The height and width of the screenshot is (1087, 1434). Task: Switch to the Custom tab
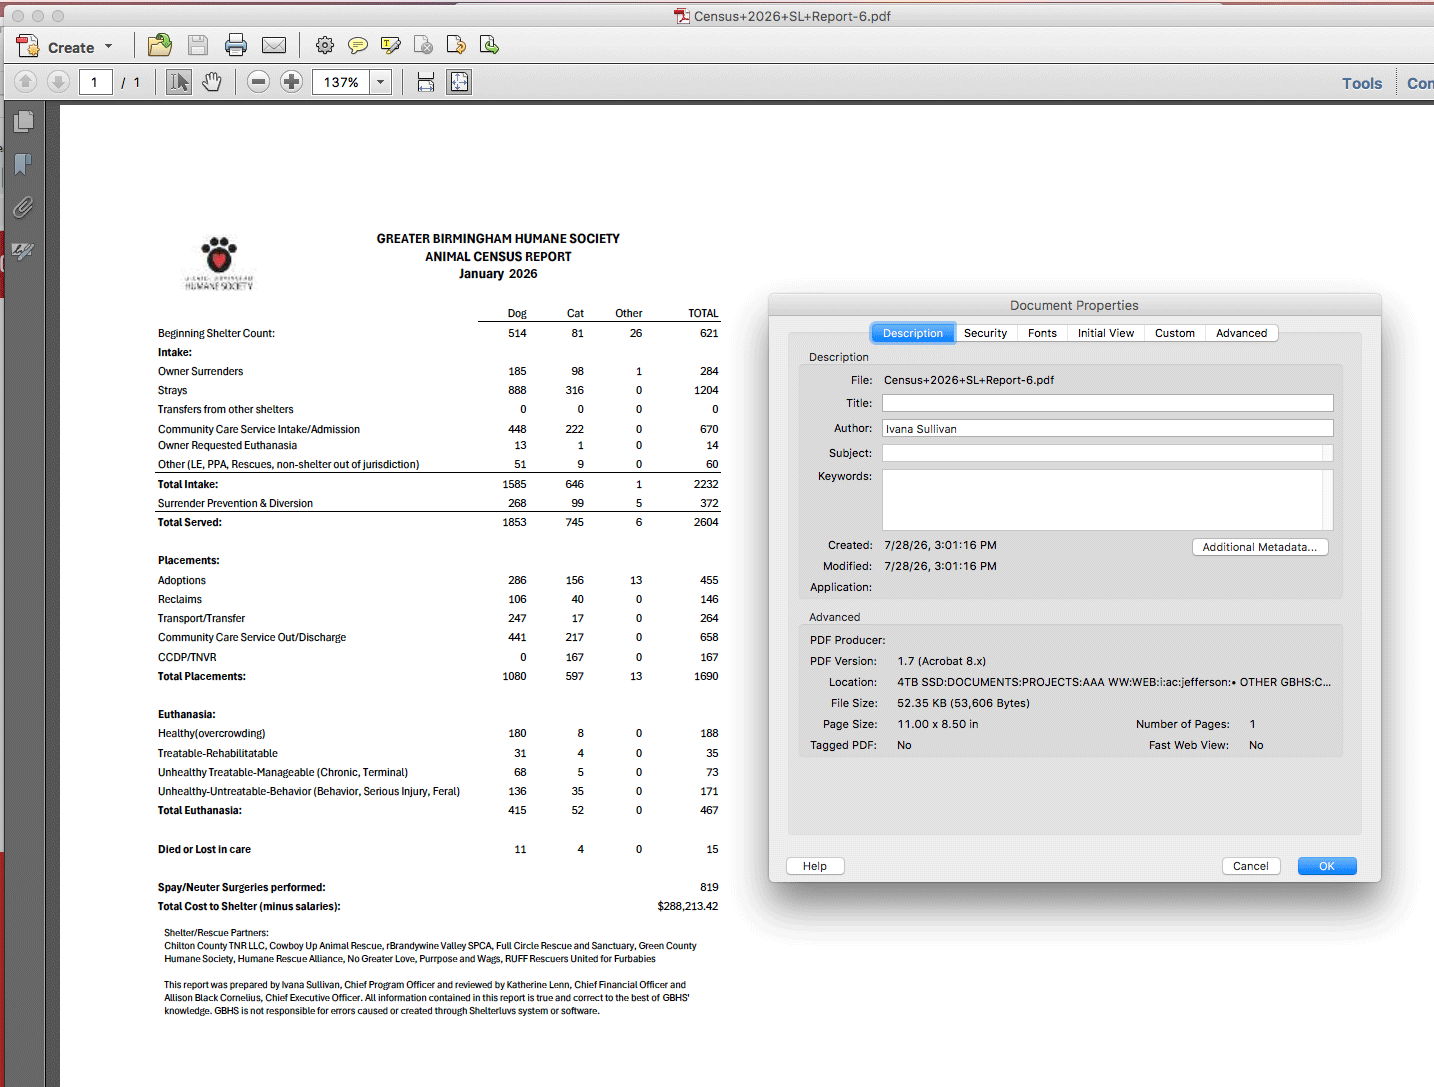point(1175,333)
